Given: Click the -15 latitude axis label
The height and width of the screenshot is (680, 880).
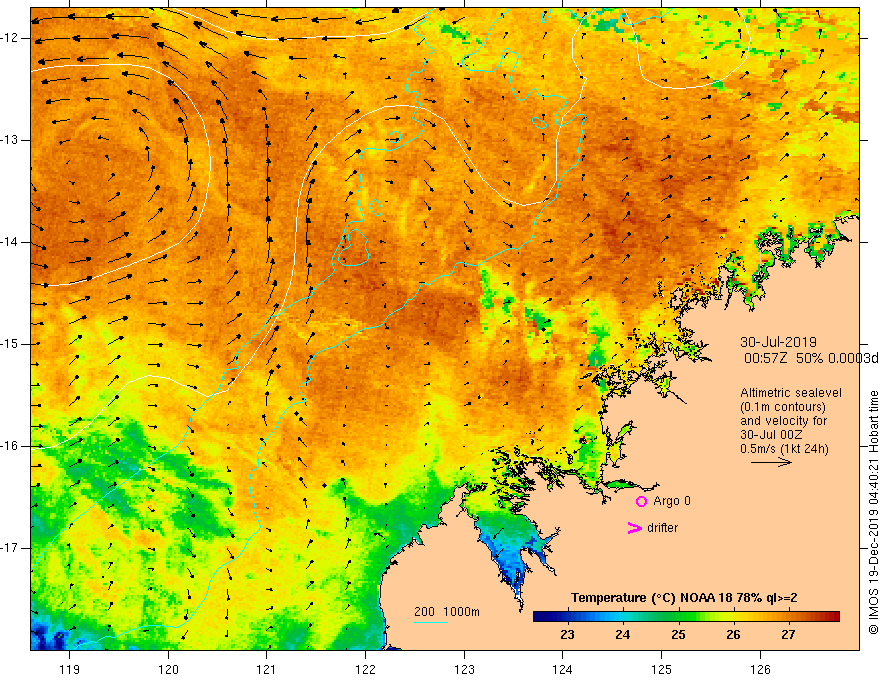Looking at the screenshot, I should pyautogui.click(x=10, y=344).
